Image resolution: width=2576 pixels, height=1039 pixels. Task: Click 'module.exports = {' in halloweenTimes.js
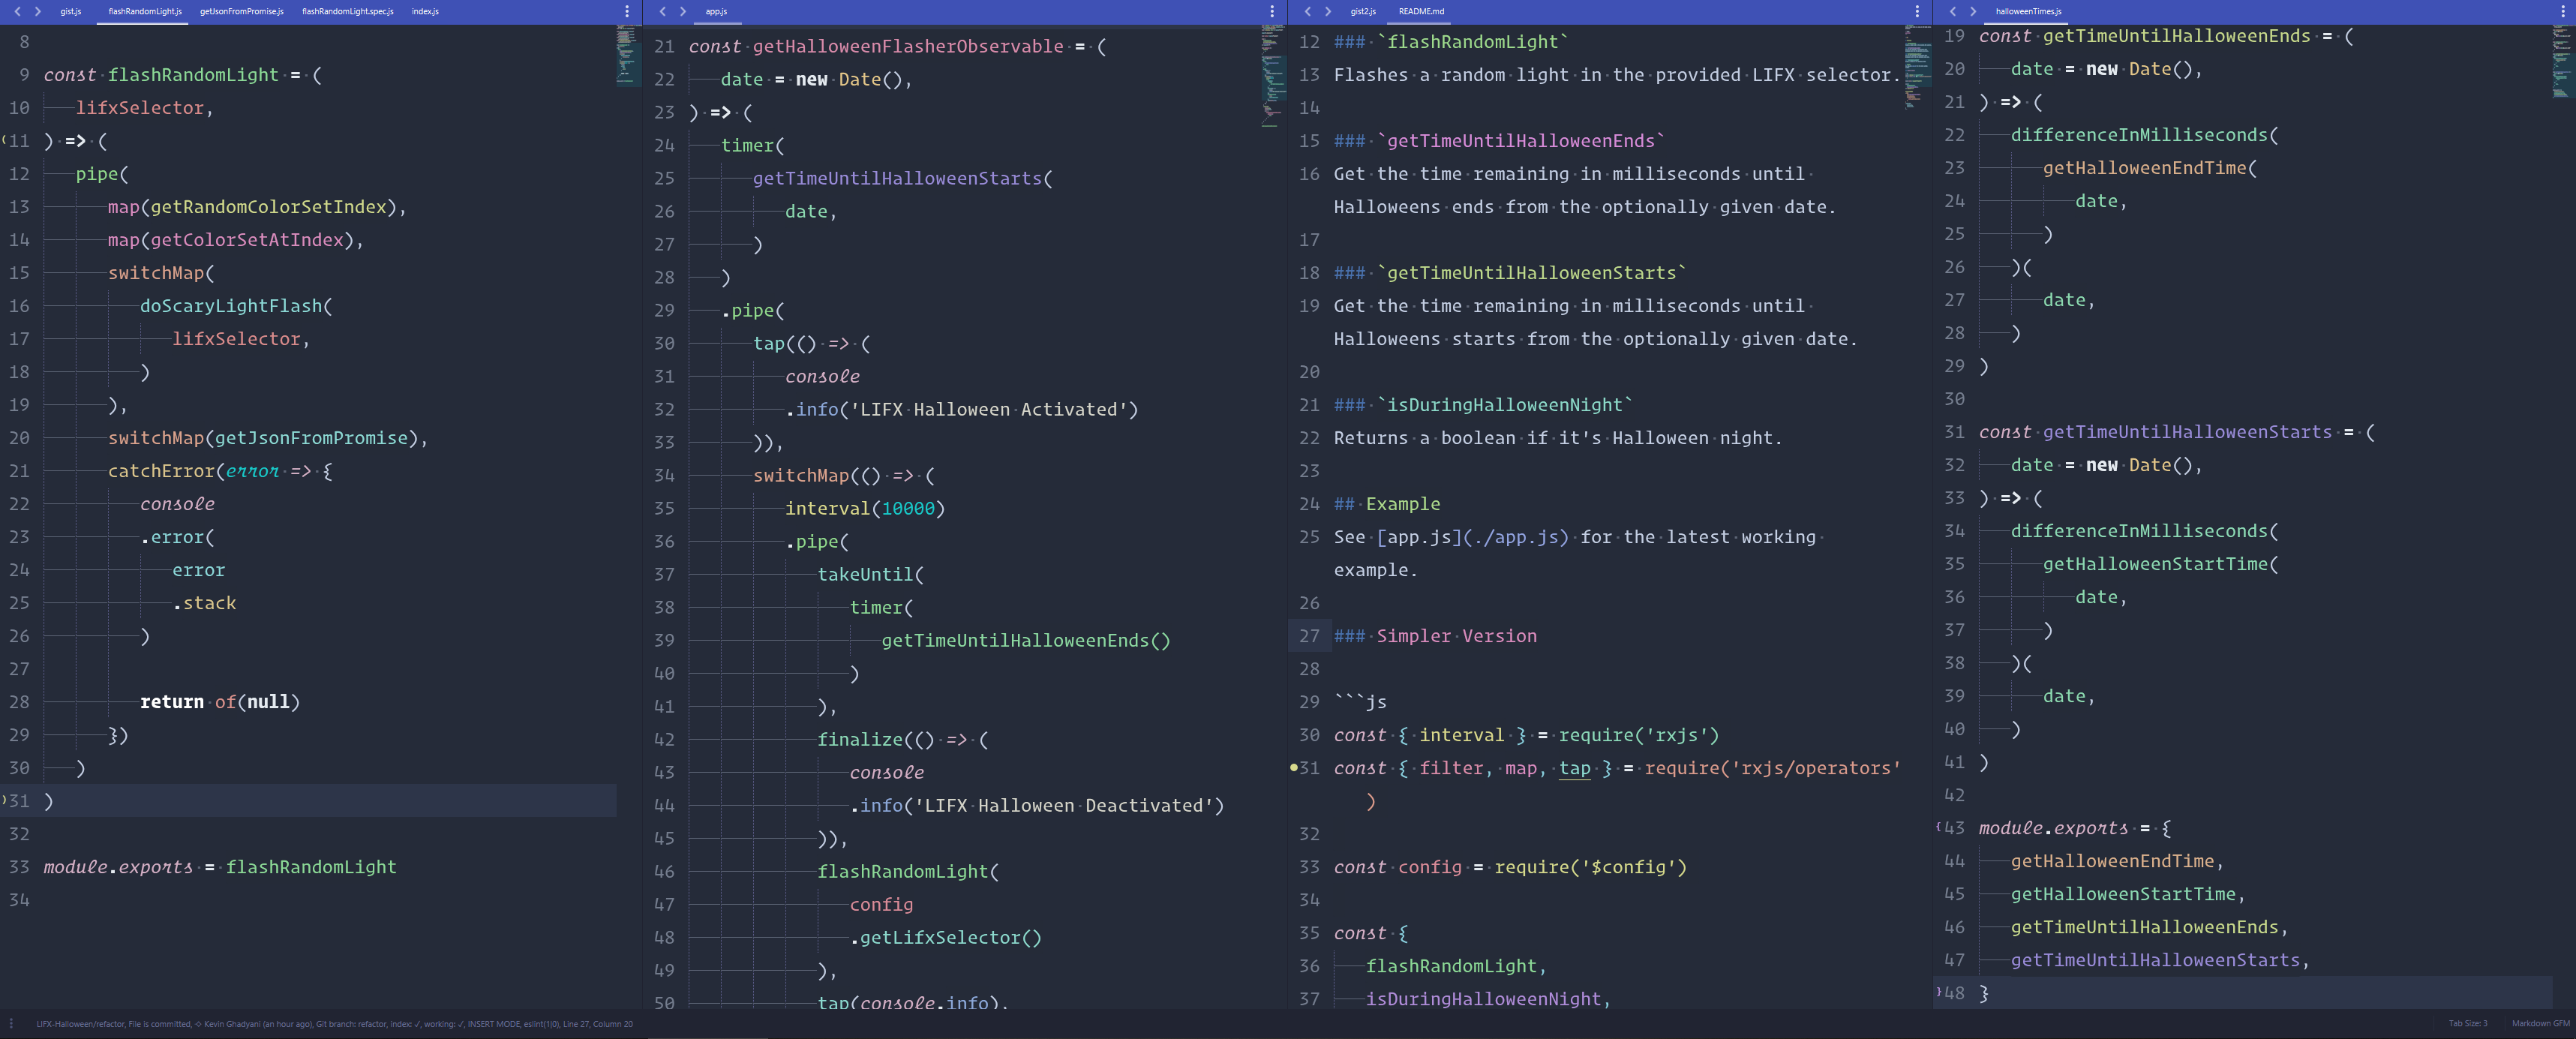click(x=2075, y=828)
